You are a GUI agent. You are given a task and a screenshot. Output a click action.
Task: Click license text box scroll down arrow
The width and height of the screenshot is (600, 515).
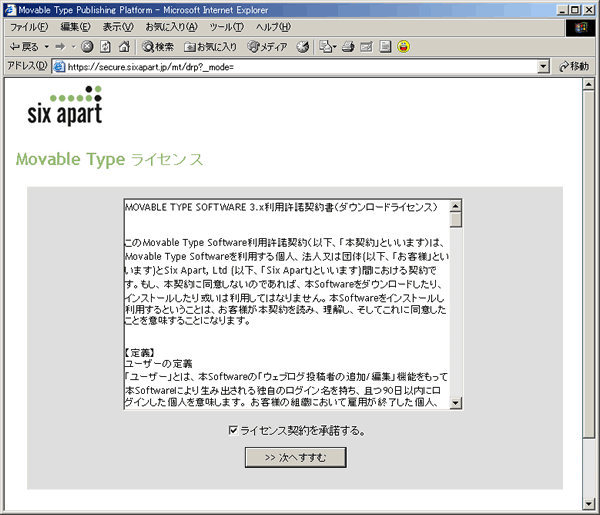456,403
